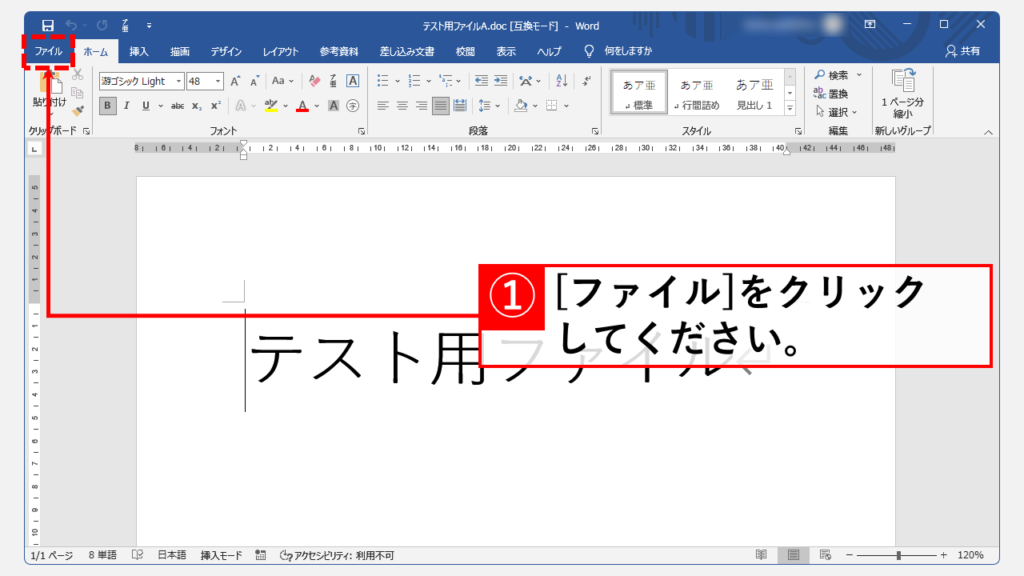Open the font name dropdown
The width and height of the screenshot is (1024, 576).
[x=179, y=81]
